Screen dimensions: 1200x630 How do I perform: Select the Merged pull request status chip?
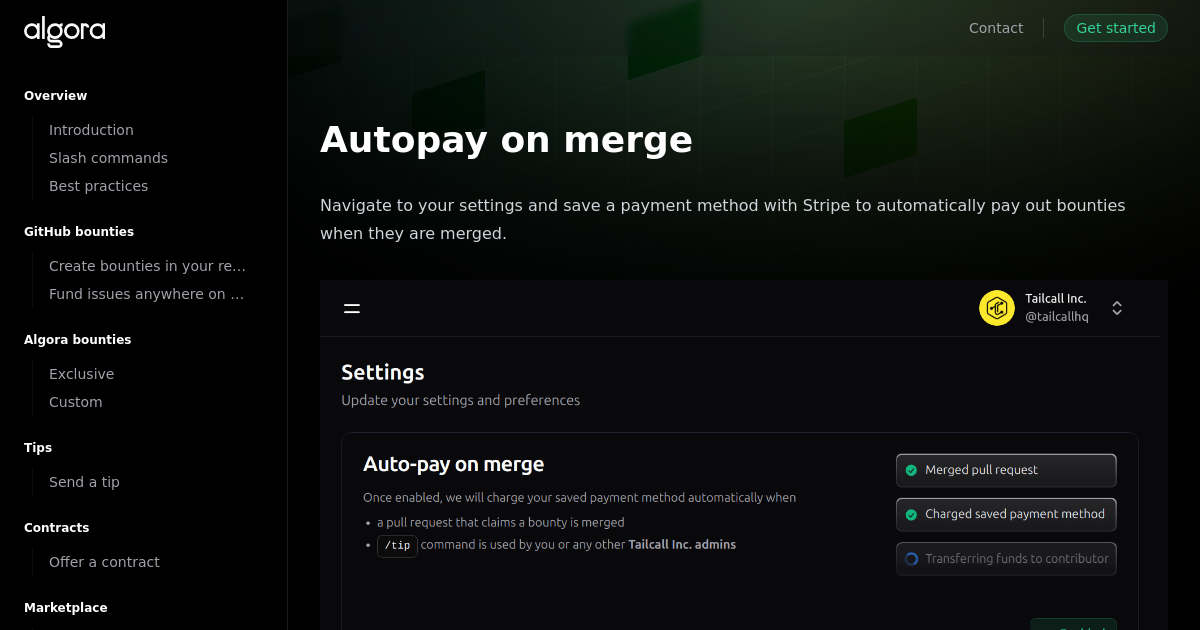pos(1006,470)
